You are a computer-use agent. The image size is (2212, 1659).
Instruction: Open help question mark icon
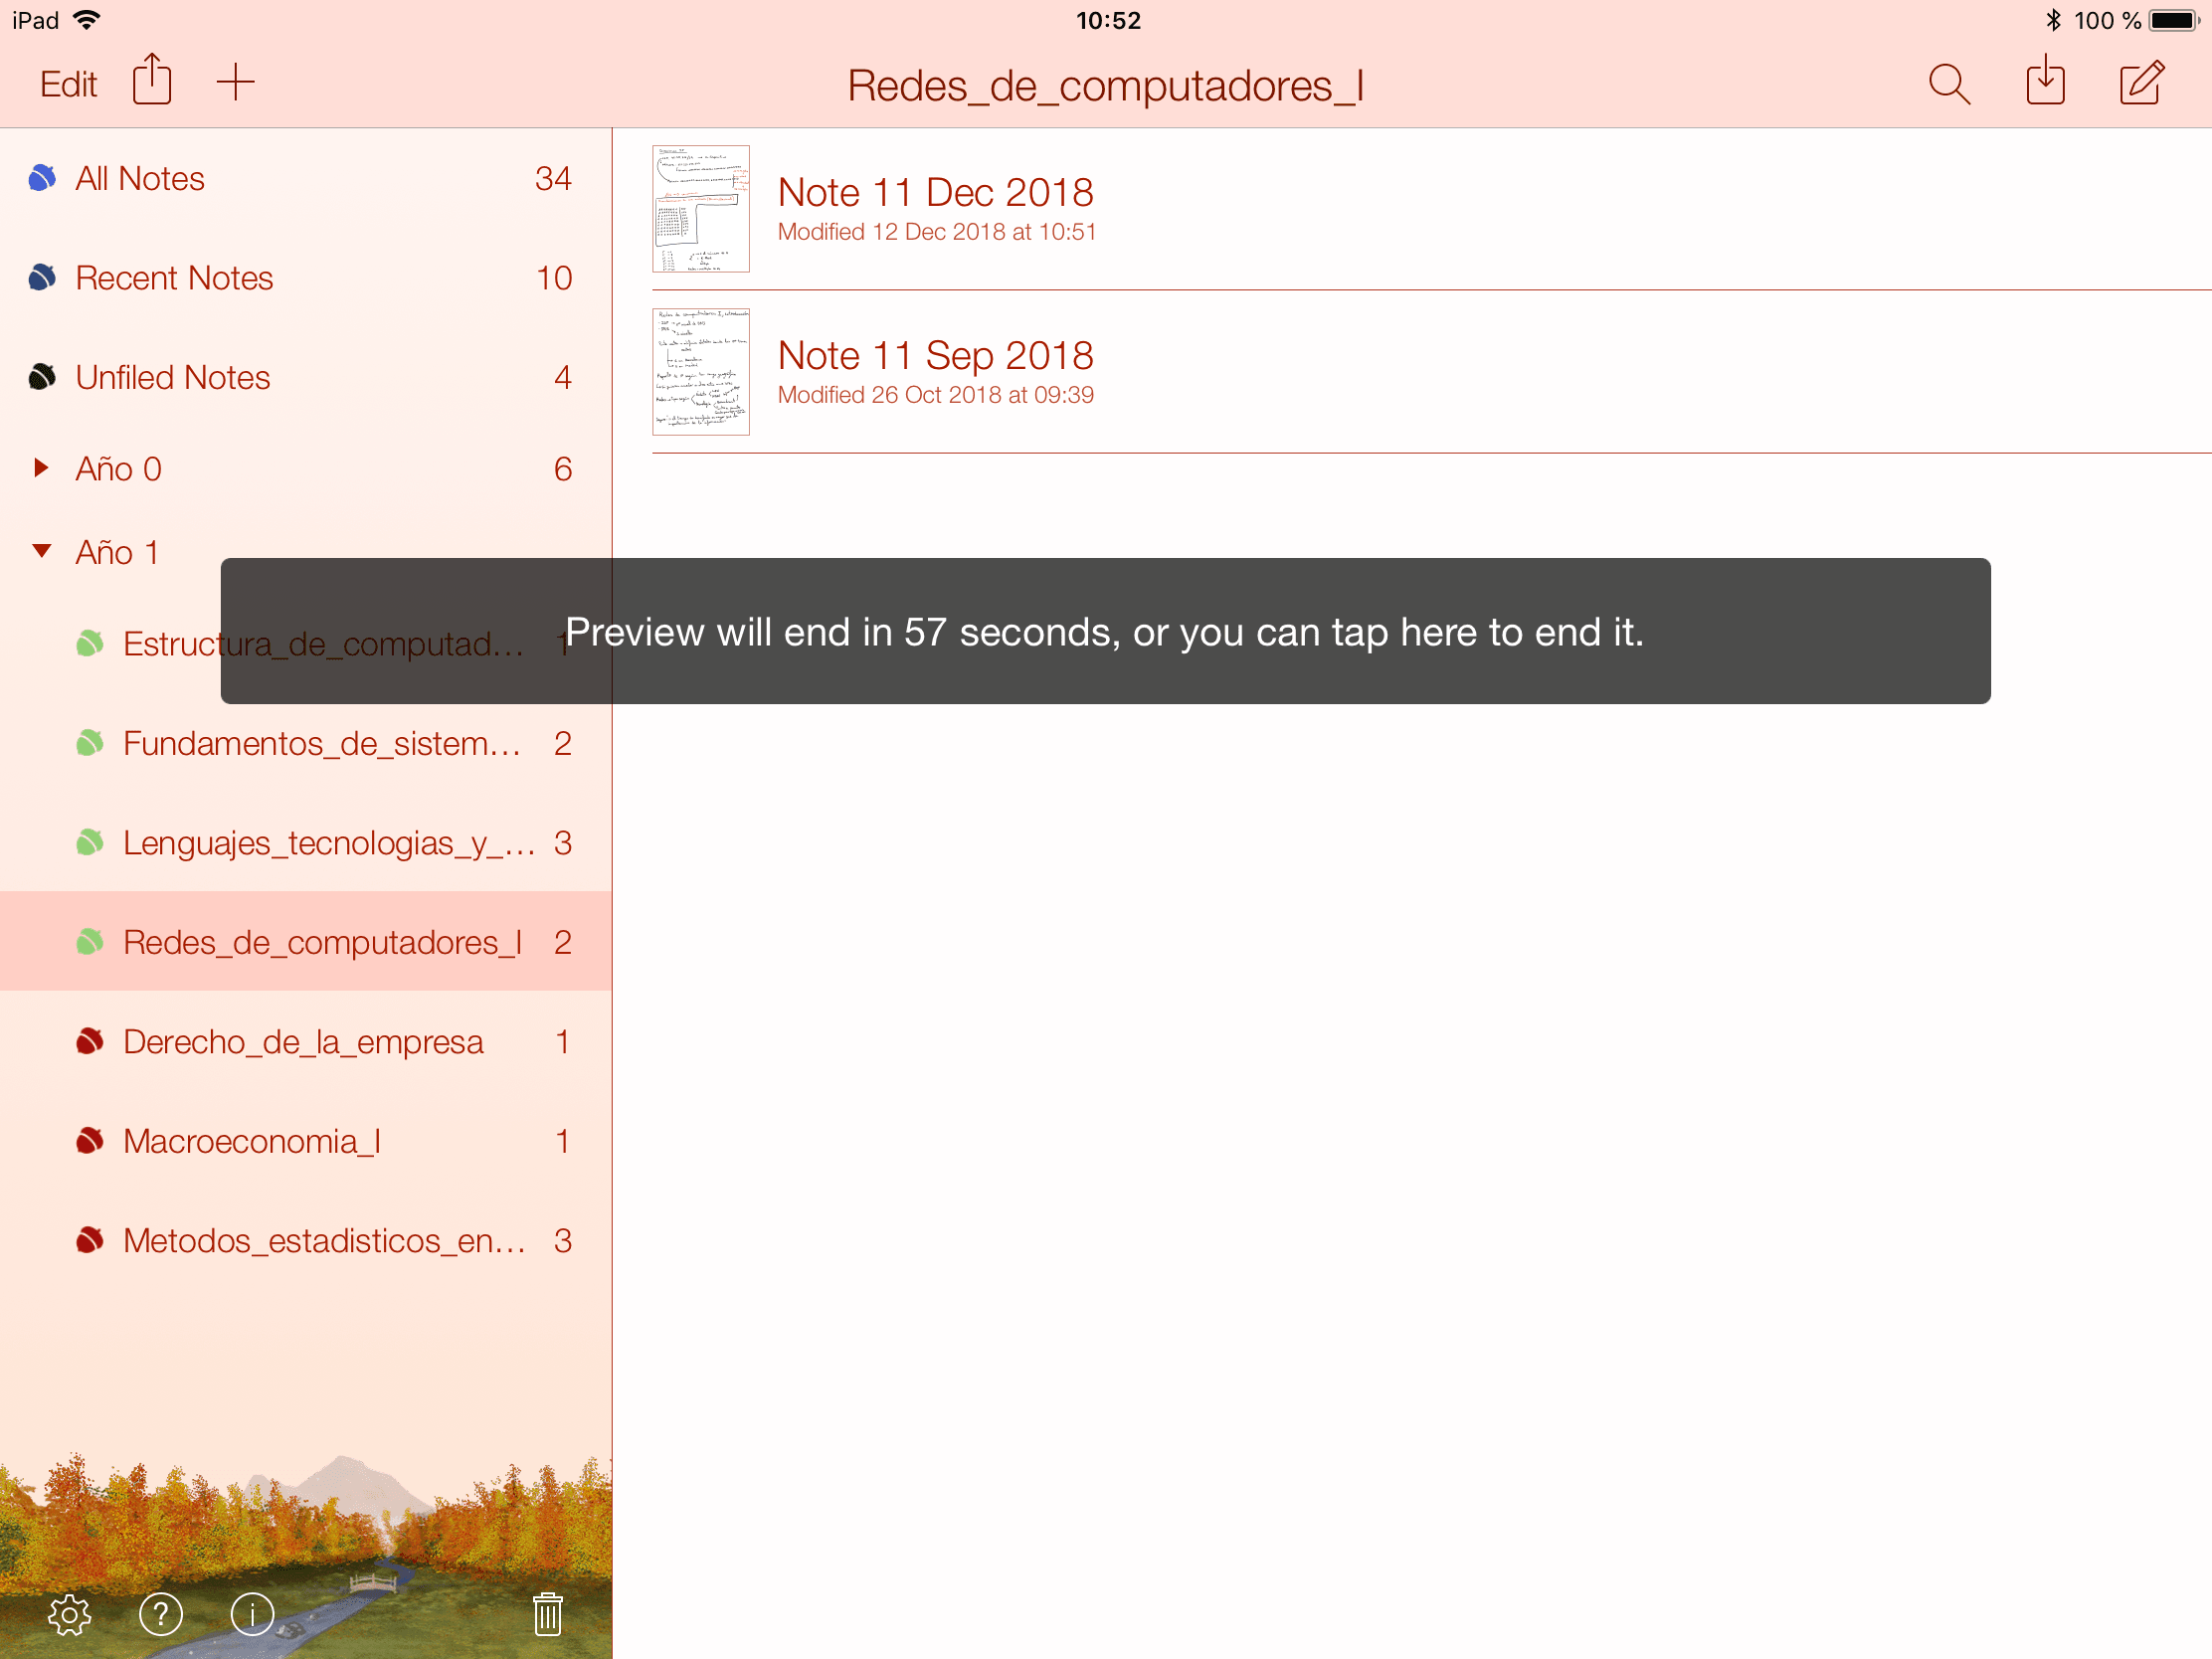[x=161, y=1614]
